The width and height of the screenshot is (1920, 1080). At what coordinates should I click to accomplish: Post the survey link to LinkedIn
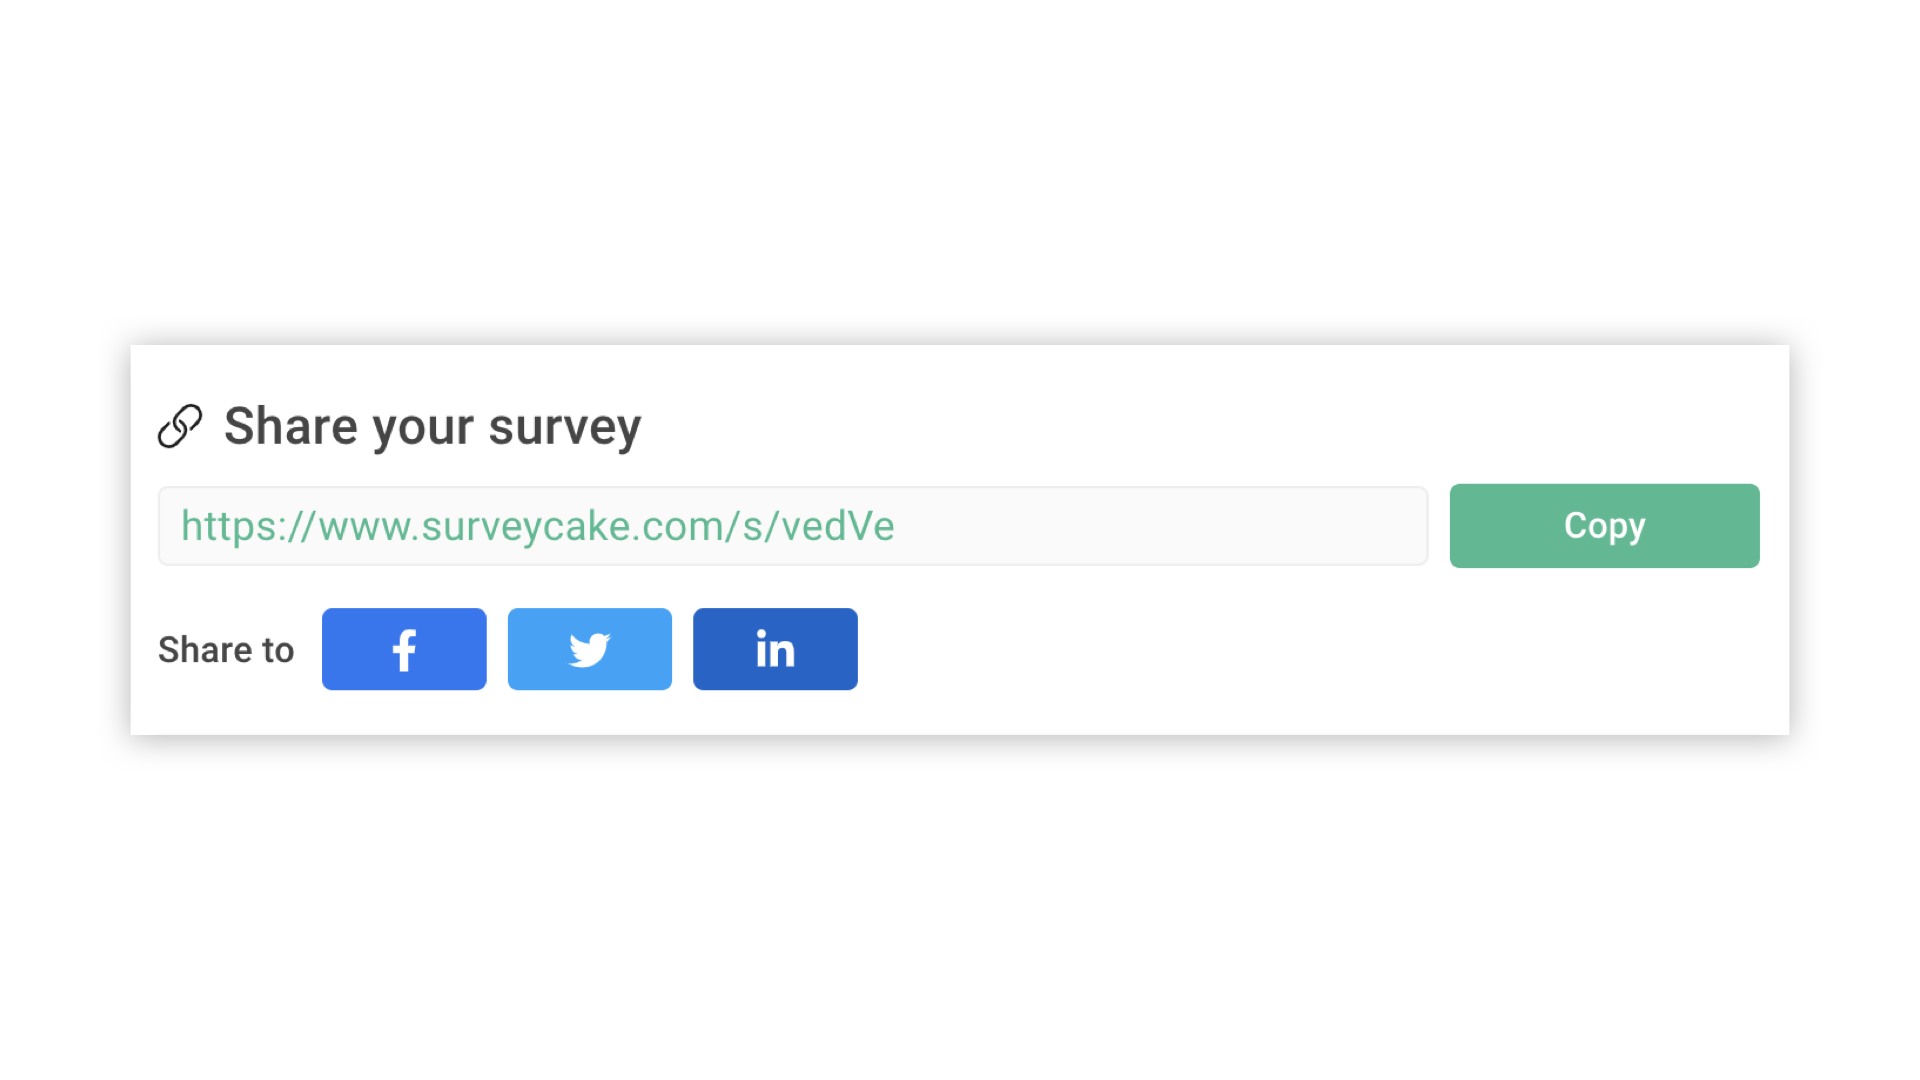tap(774, 648)
